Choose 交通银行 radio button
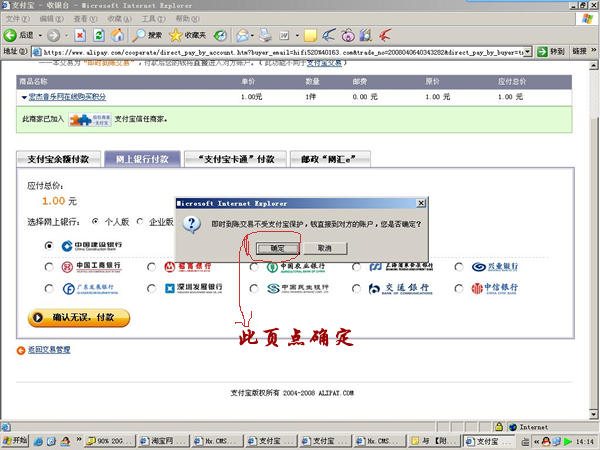600x450 pixels. pyautogui.click(x=357, y=289)
